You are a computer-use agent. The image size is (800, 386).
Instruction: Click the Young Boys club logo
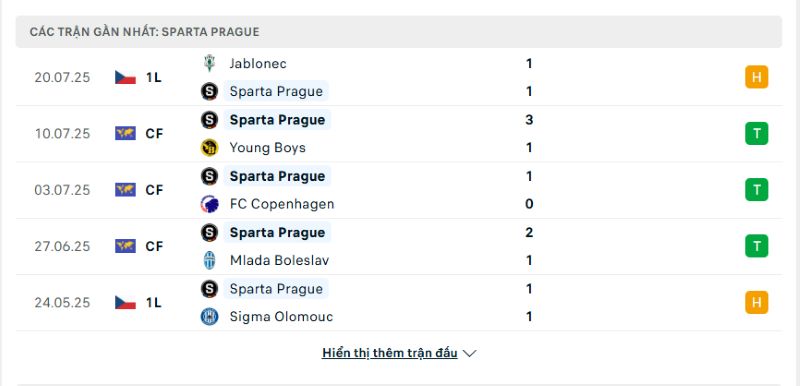(209, 148)
